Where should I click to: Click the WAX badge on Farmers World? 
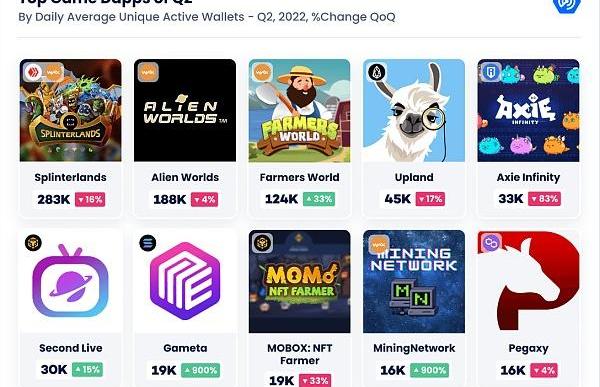pos(262,72)
